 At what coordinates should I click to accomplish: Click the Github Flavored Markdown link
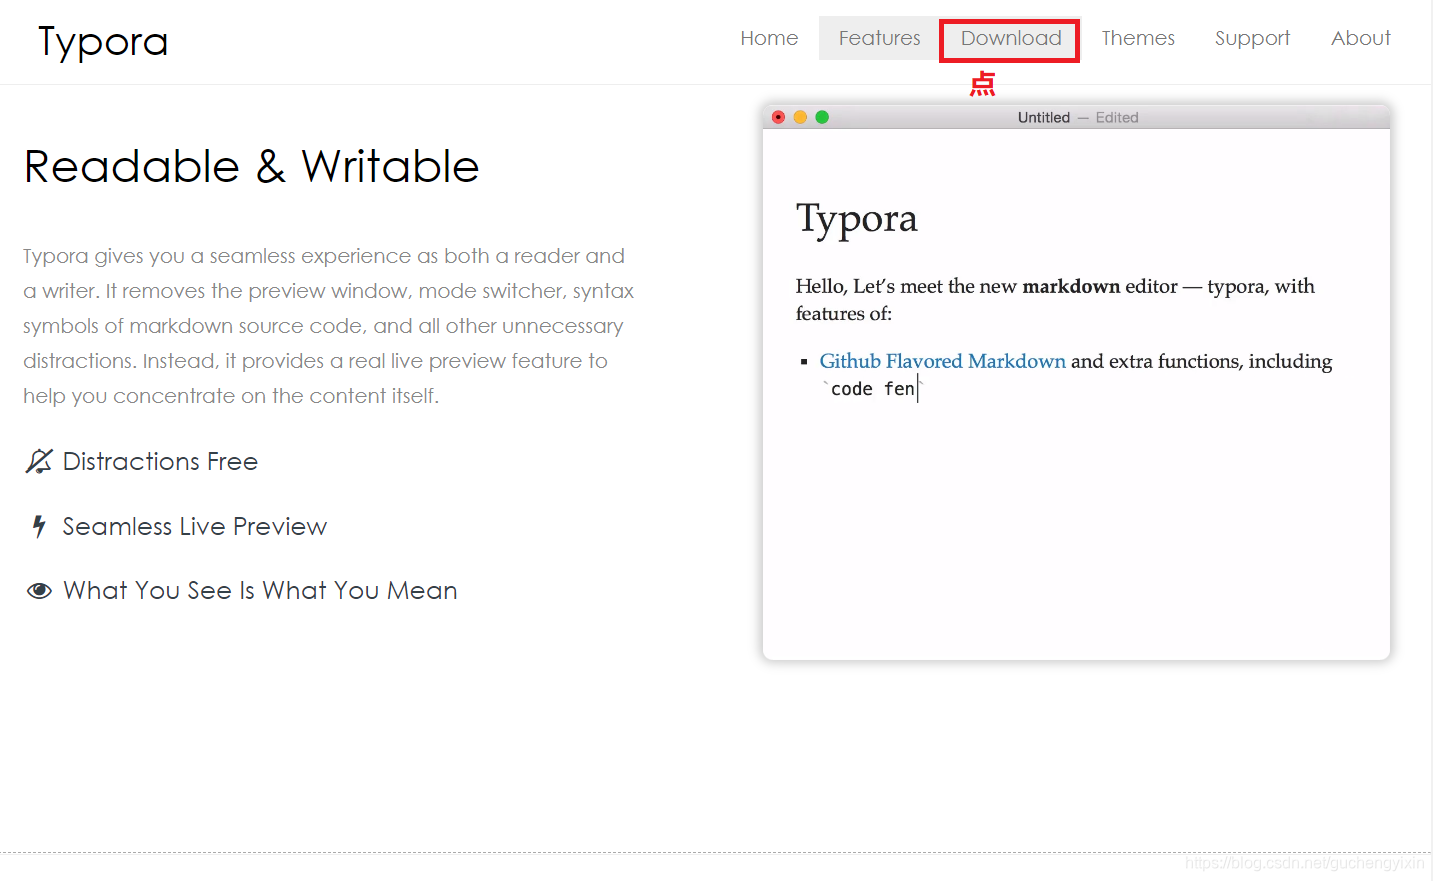[x=943, y=361]
